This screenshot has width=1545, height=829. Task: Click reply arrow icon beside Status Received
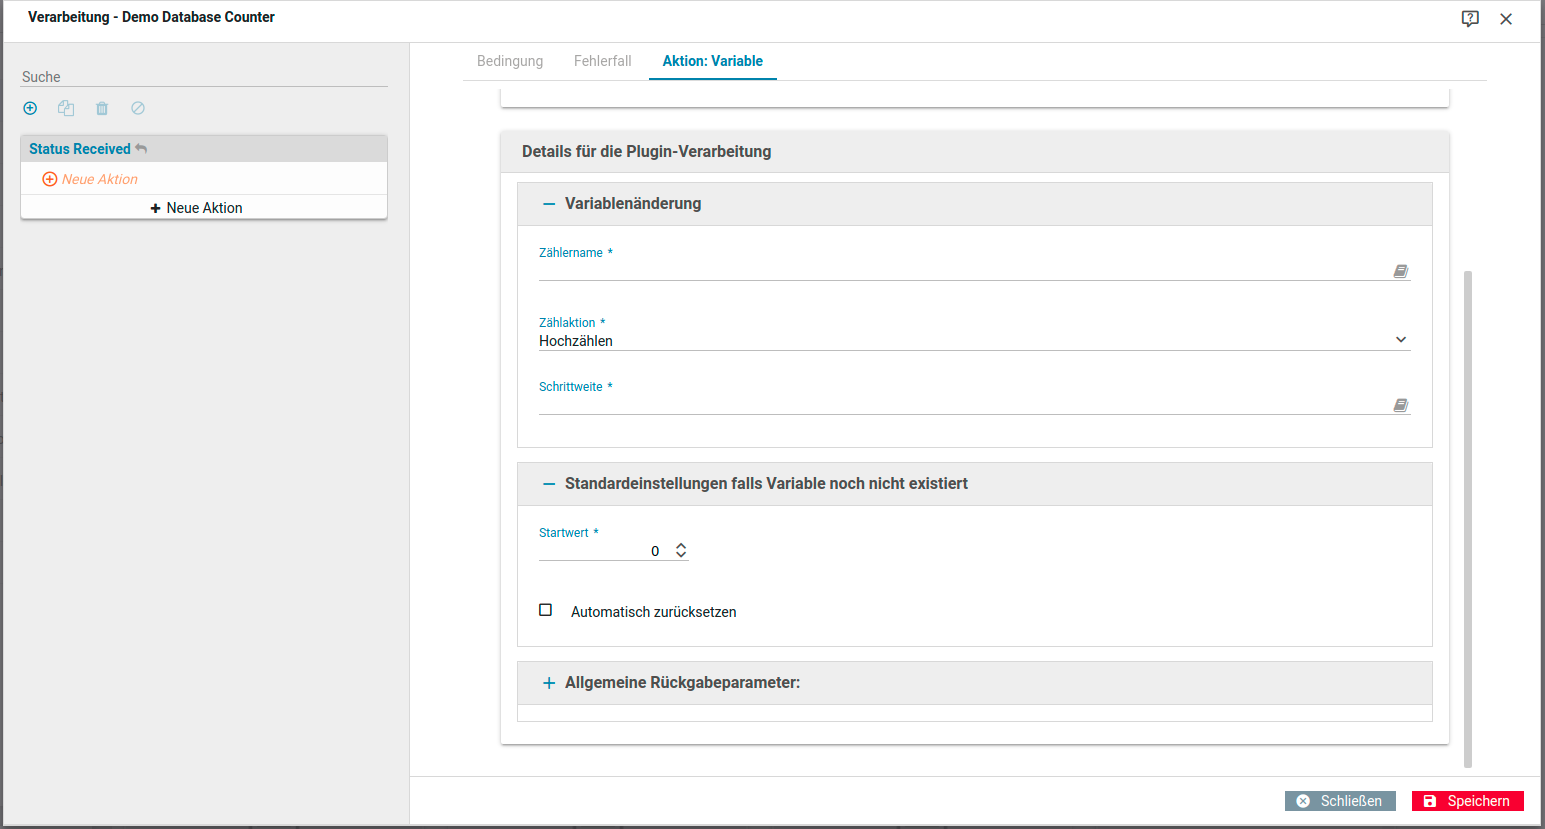tap(141, 149)
